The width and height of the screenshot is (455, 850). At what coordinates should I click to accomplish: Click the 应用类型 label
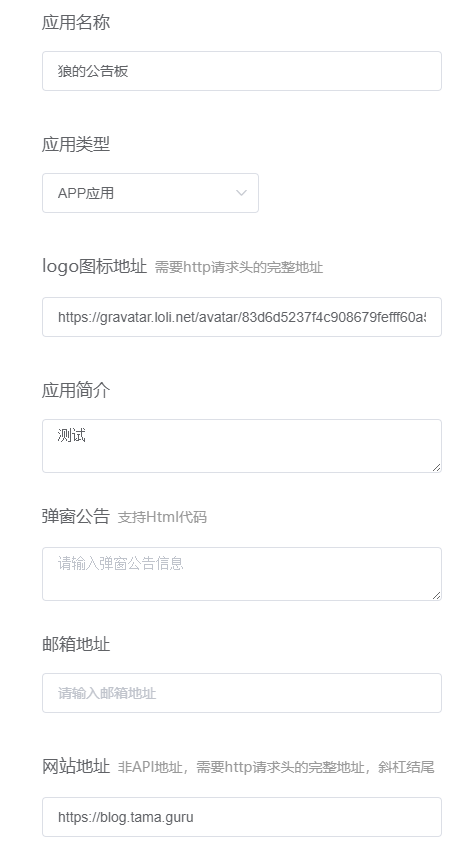76,144
